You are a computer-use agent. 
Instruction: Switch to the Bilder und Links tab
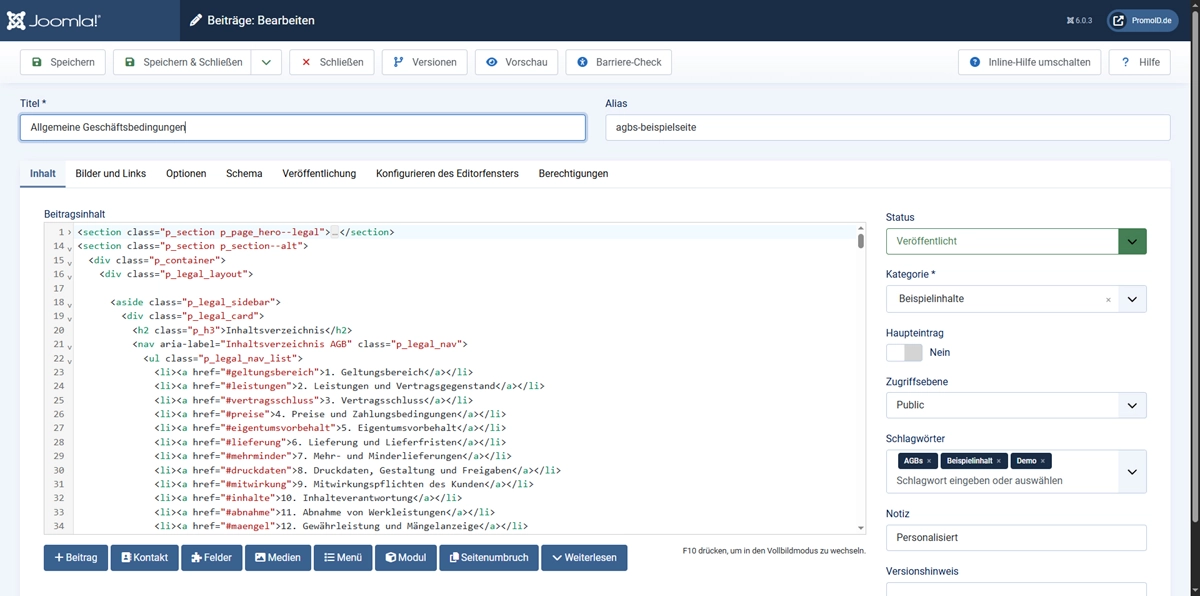(x=110, y=173)
